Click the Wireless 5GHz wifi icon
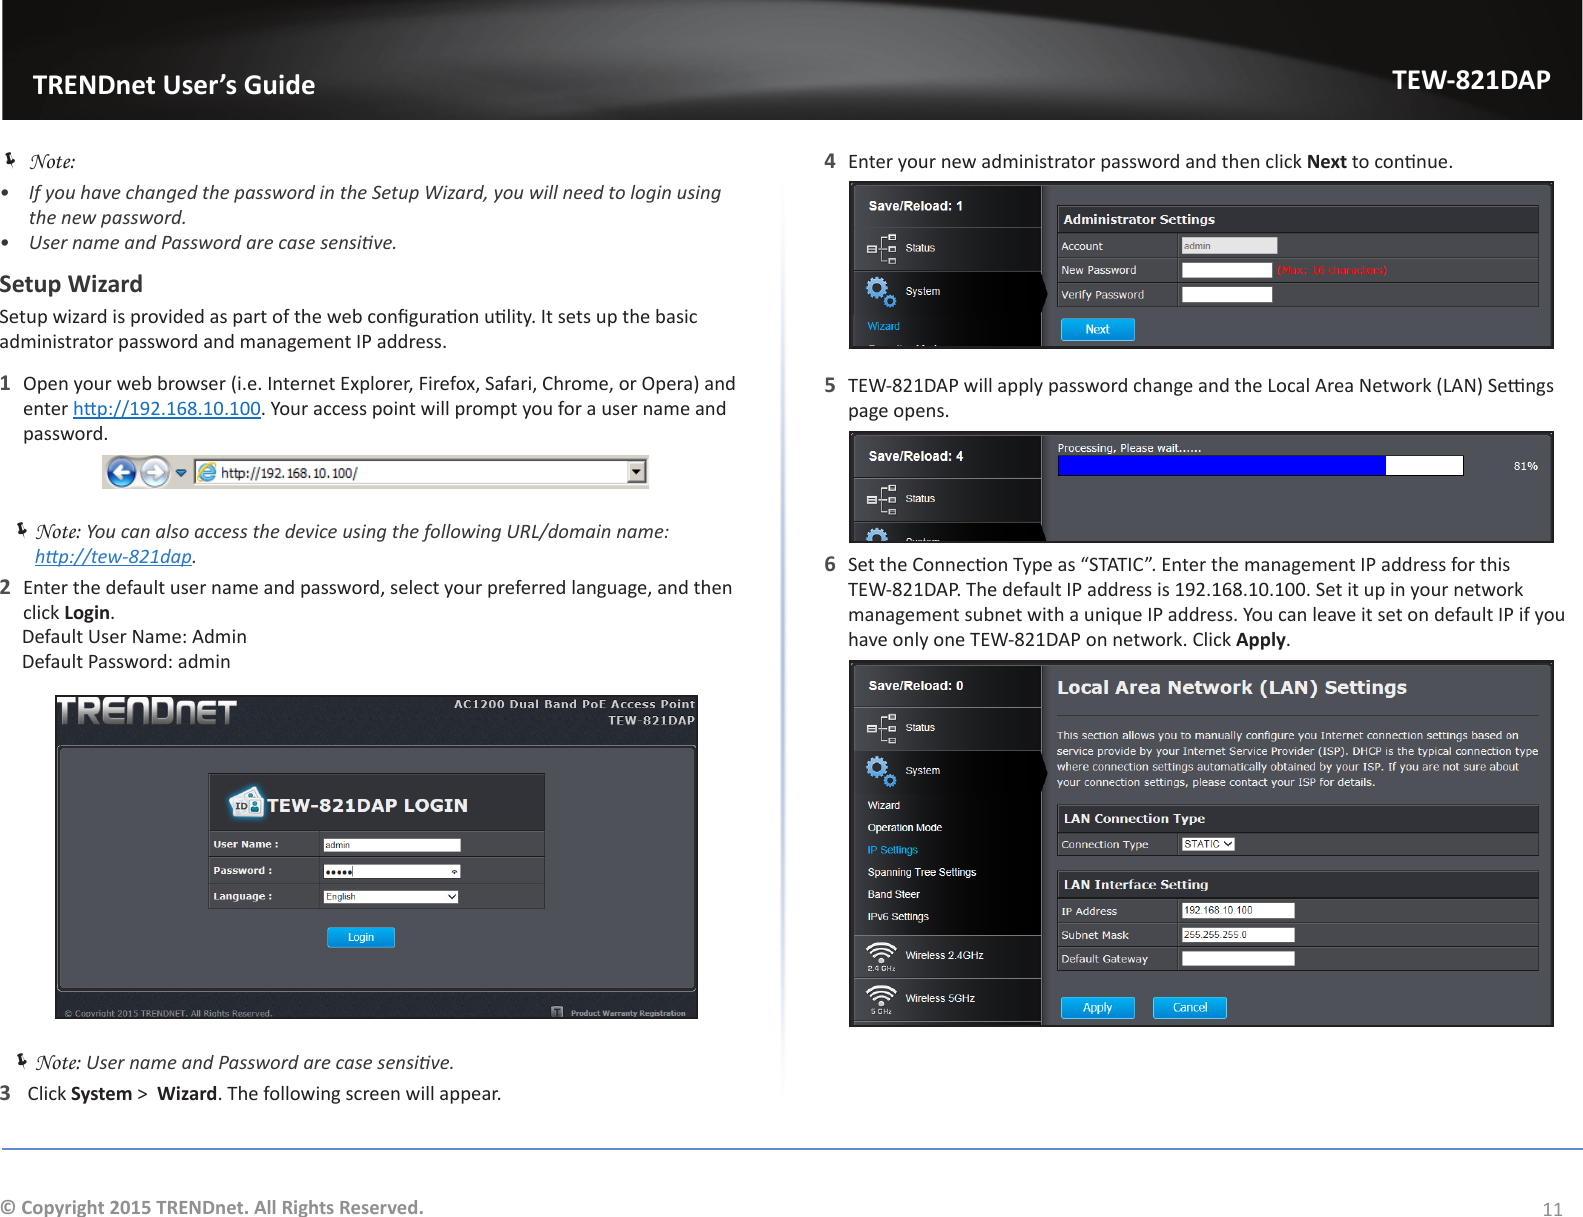 pyautogui.click(x=881, y=998)
